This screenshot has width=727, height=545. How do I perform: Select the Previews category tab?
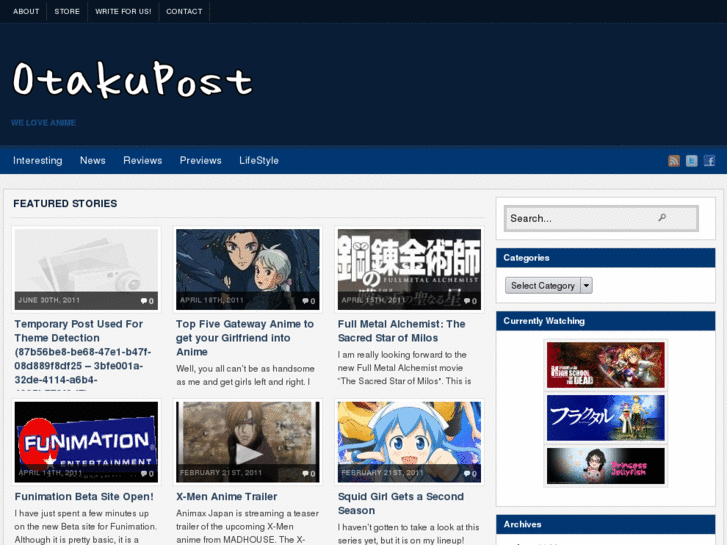pyautogui.click(x=201, y=160)
